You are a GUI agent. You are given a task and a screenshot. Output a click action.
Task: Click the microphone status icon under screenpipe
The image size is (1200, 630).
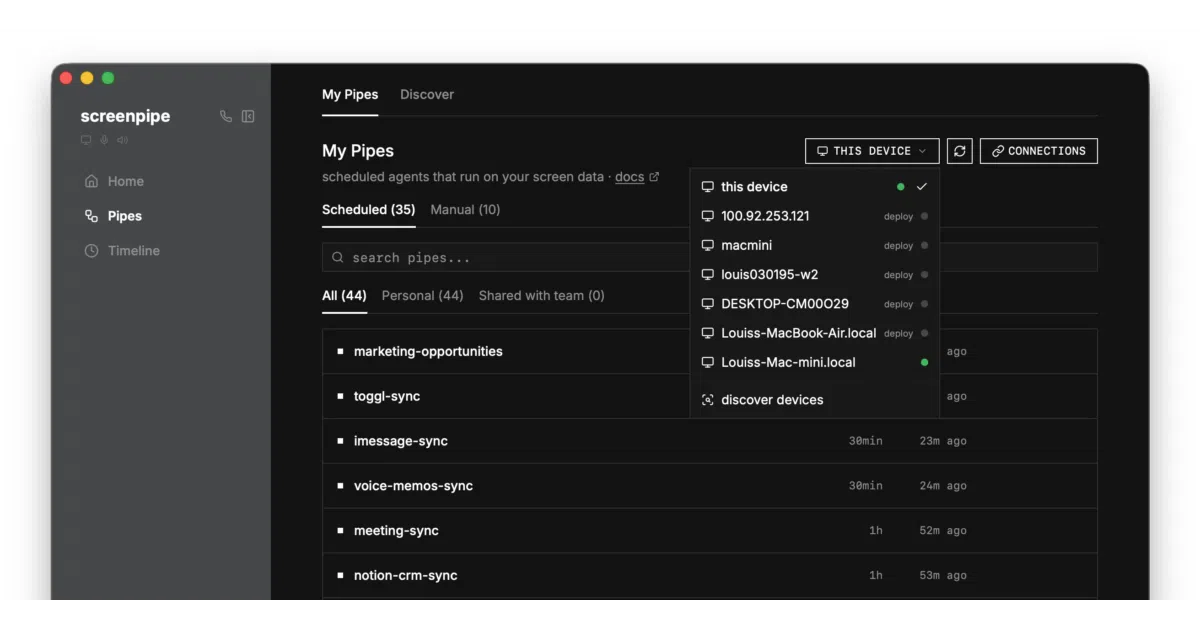point(104,140)
